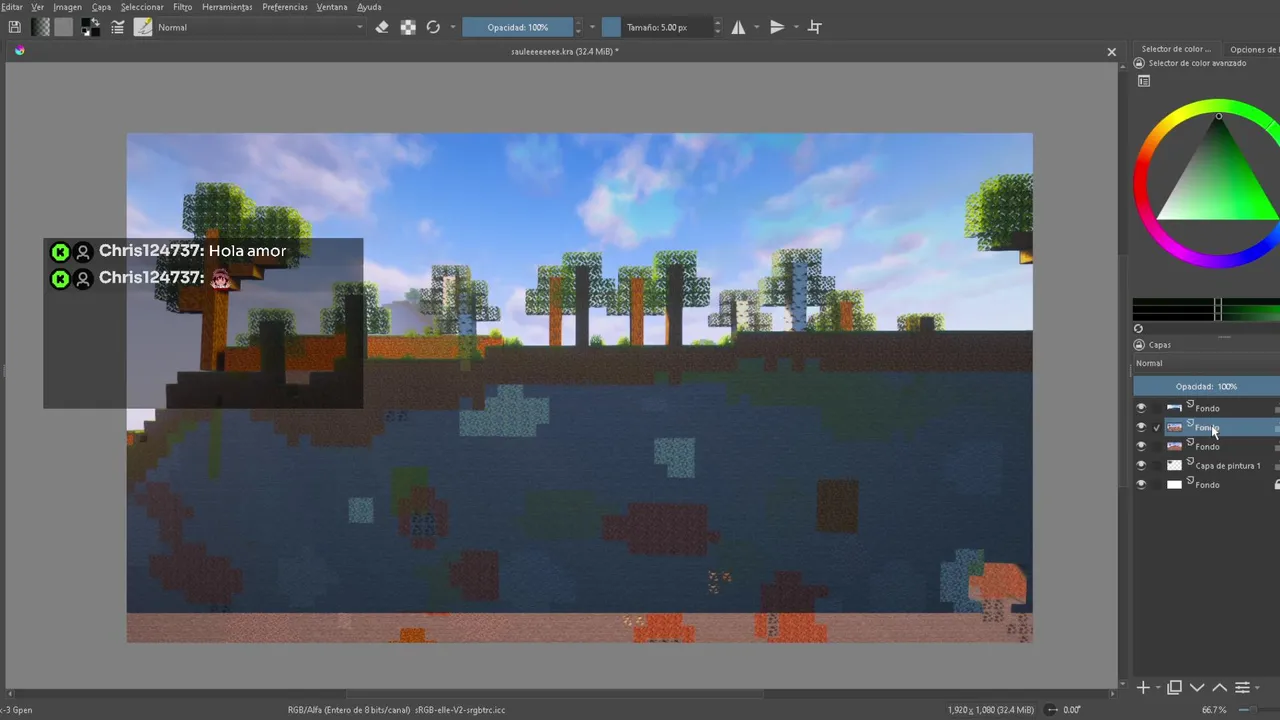
Task: Open the color selector settings icon
Action: (x=1144, y=81)
